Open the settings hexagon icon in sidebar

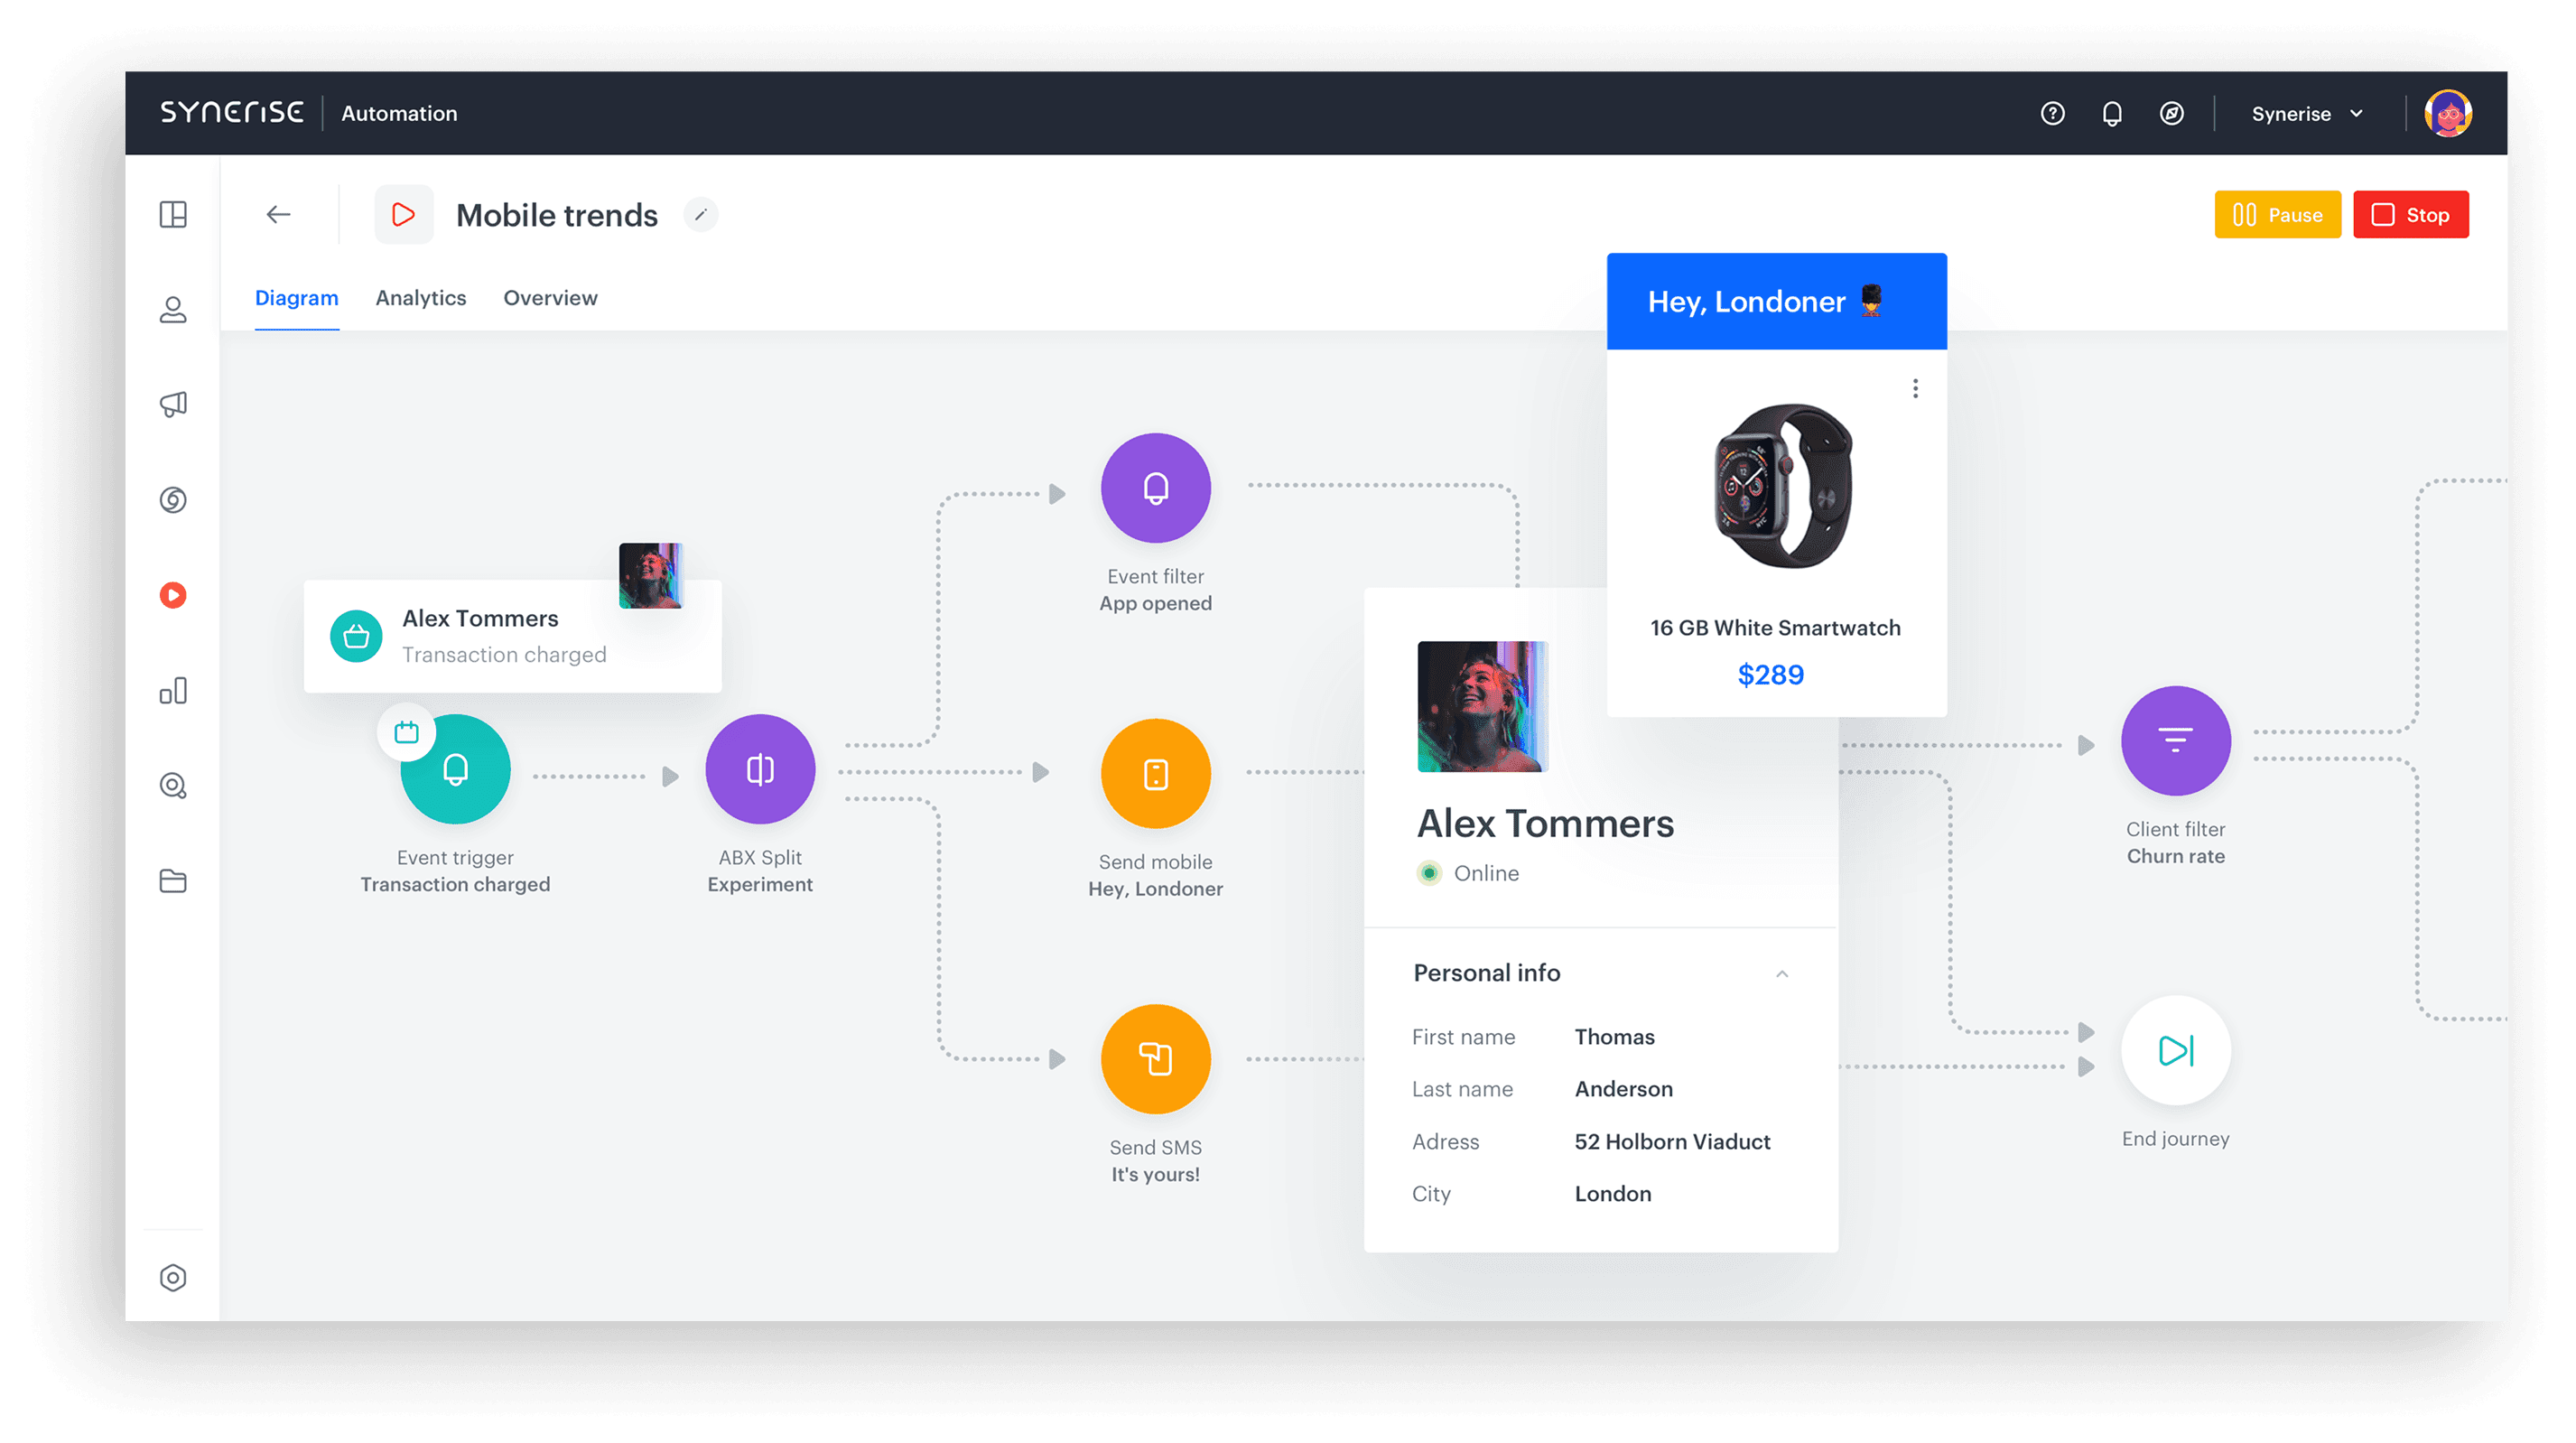173,1278
